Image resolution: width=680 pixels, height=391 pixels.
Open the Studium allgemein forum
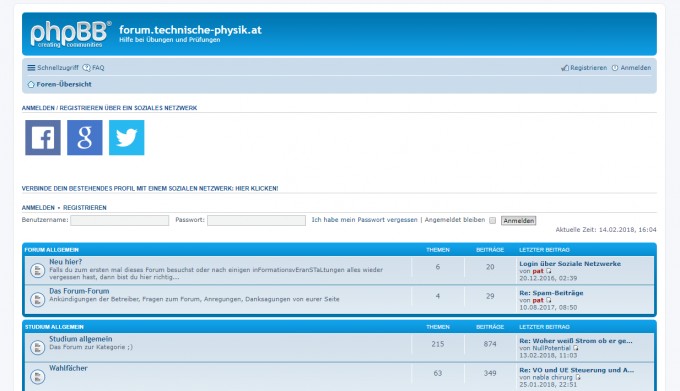tap(81, 339)
